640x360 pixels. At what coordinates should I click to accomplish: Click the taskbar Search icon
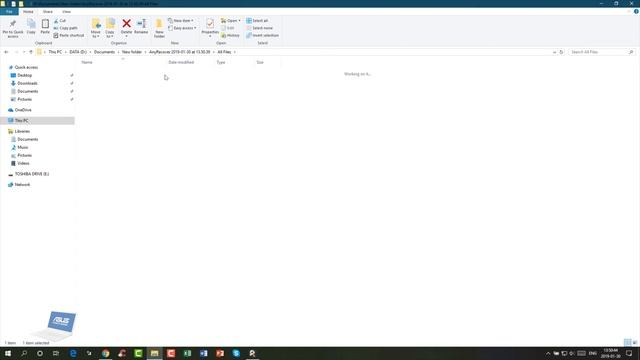pos(24,353)
